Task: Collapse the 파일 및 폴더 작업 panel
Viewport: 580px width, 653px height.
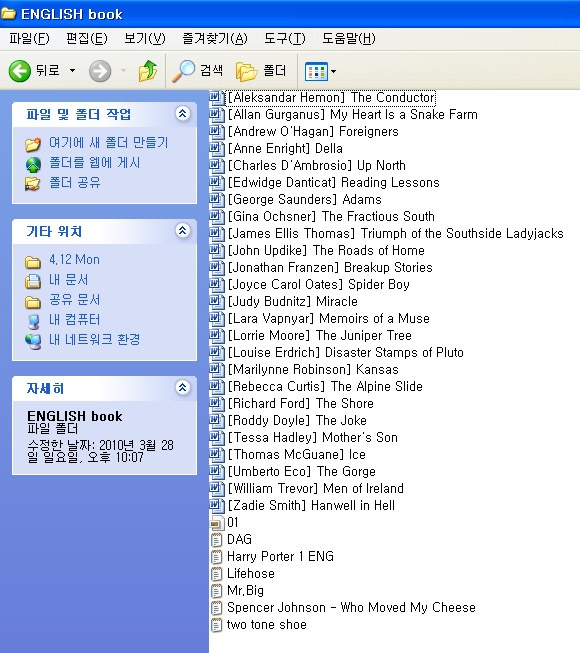Action: point(182,113)
